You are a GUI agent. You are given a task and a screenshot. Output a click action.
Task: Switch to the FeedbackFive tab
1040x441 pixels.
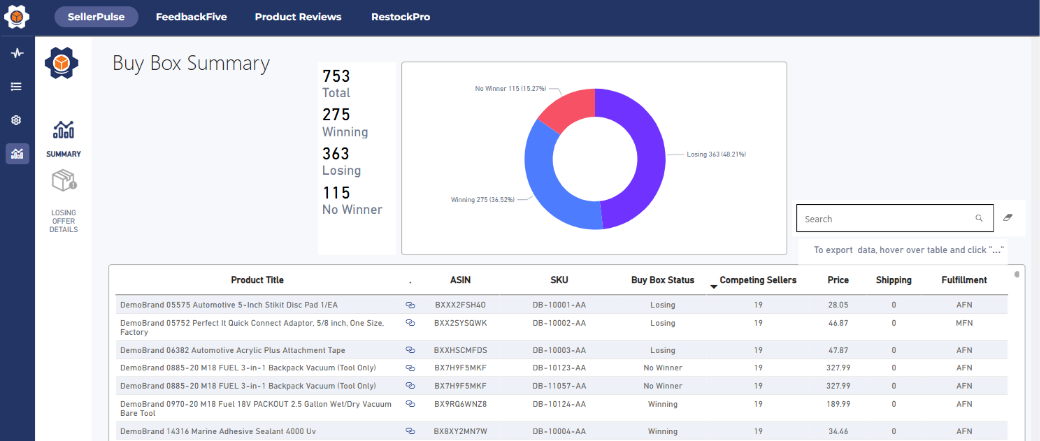click(196, 17)
